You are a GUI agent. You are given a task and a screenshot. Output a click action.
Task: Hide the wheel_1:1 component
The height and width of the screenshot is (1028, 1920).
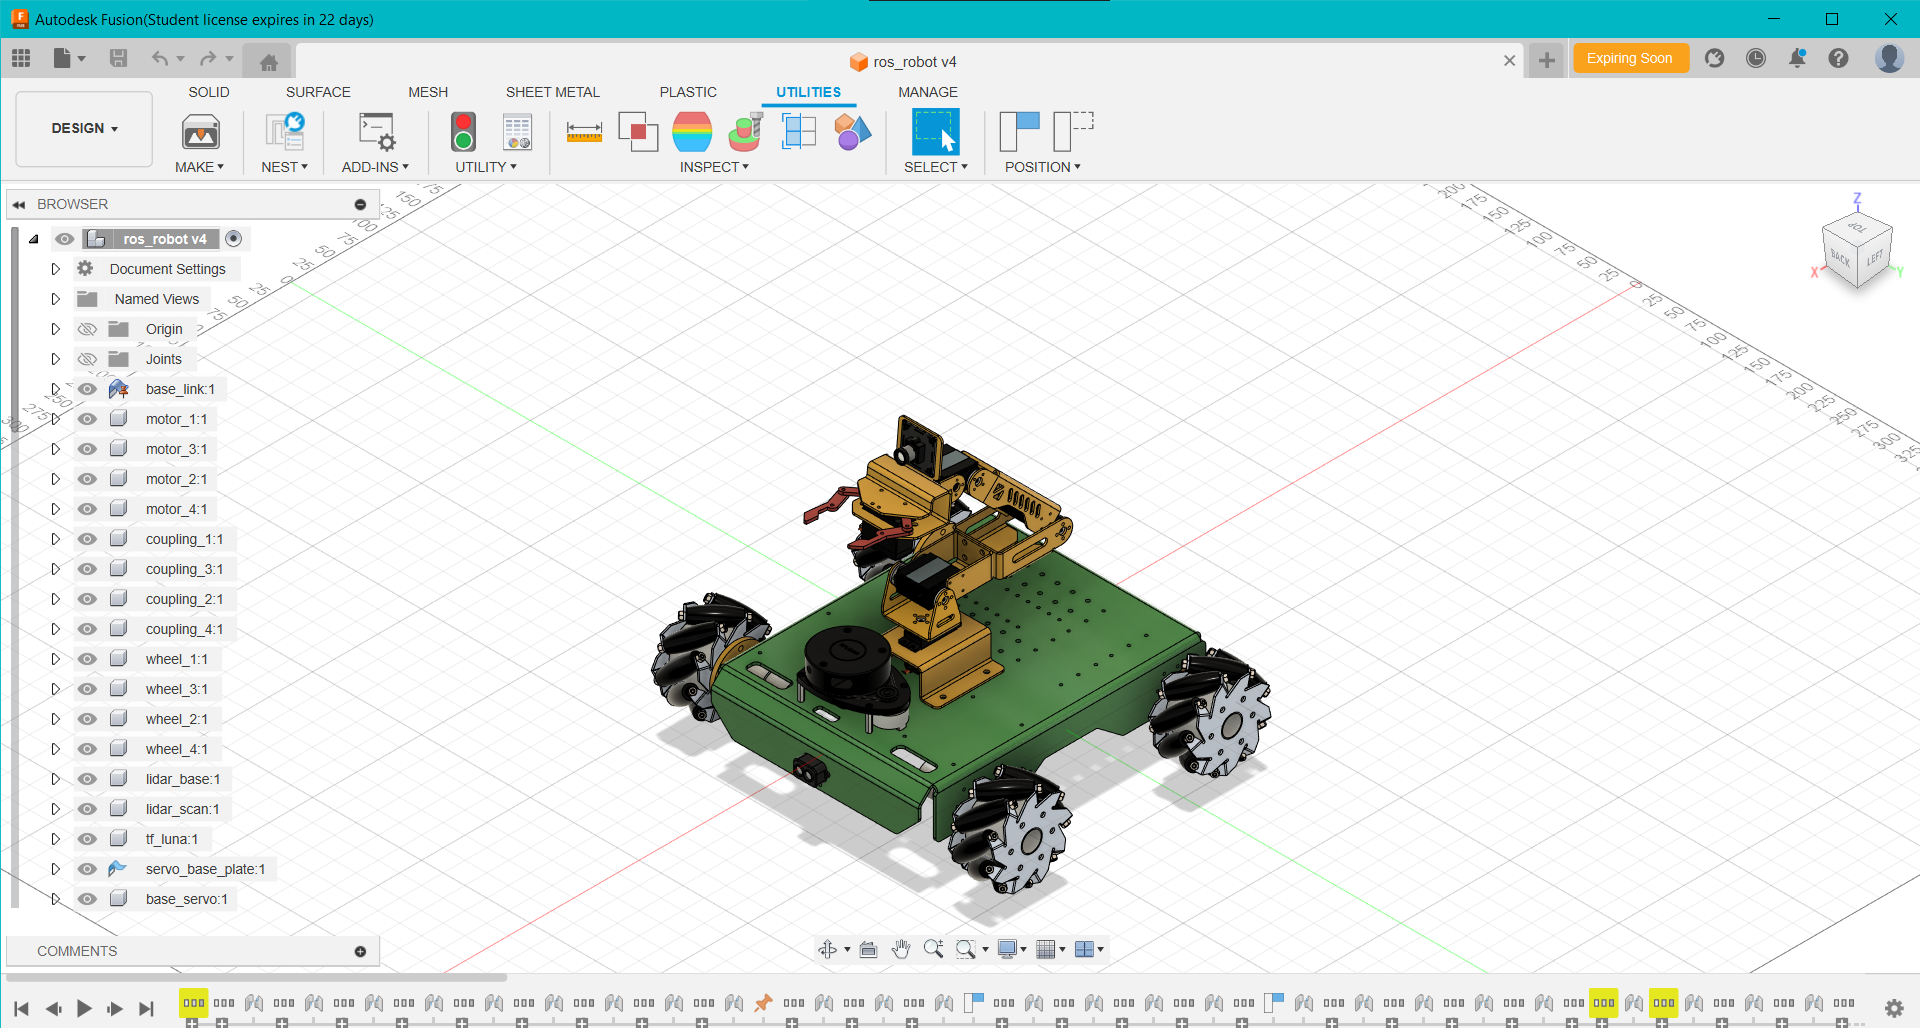pyautogui.click(x=87, y=658)
